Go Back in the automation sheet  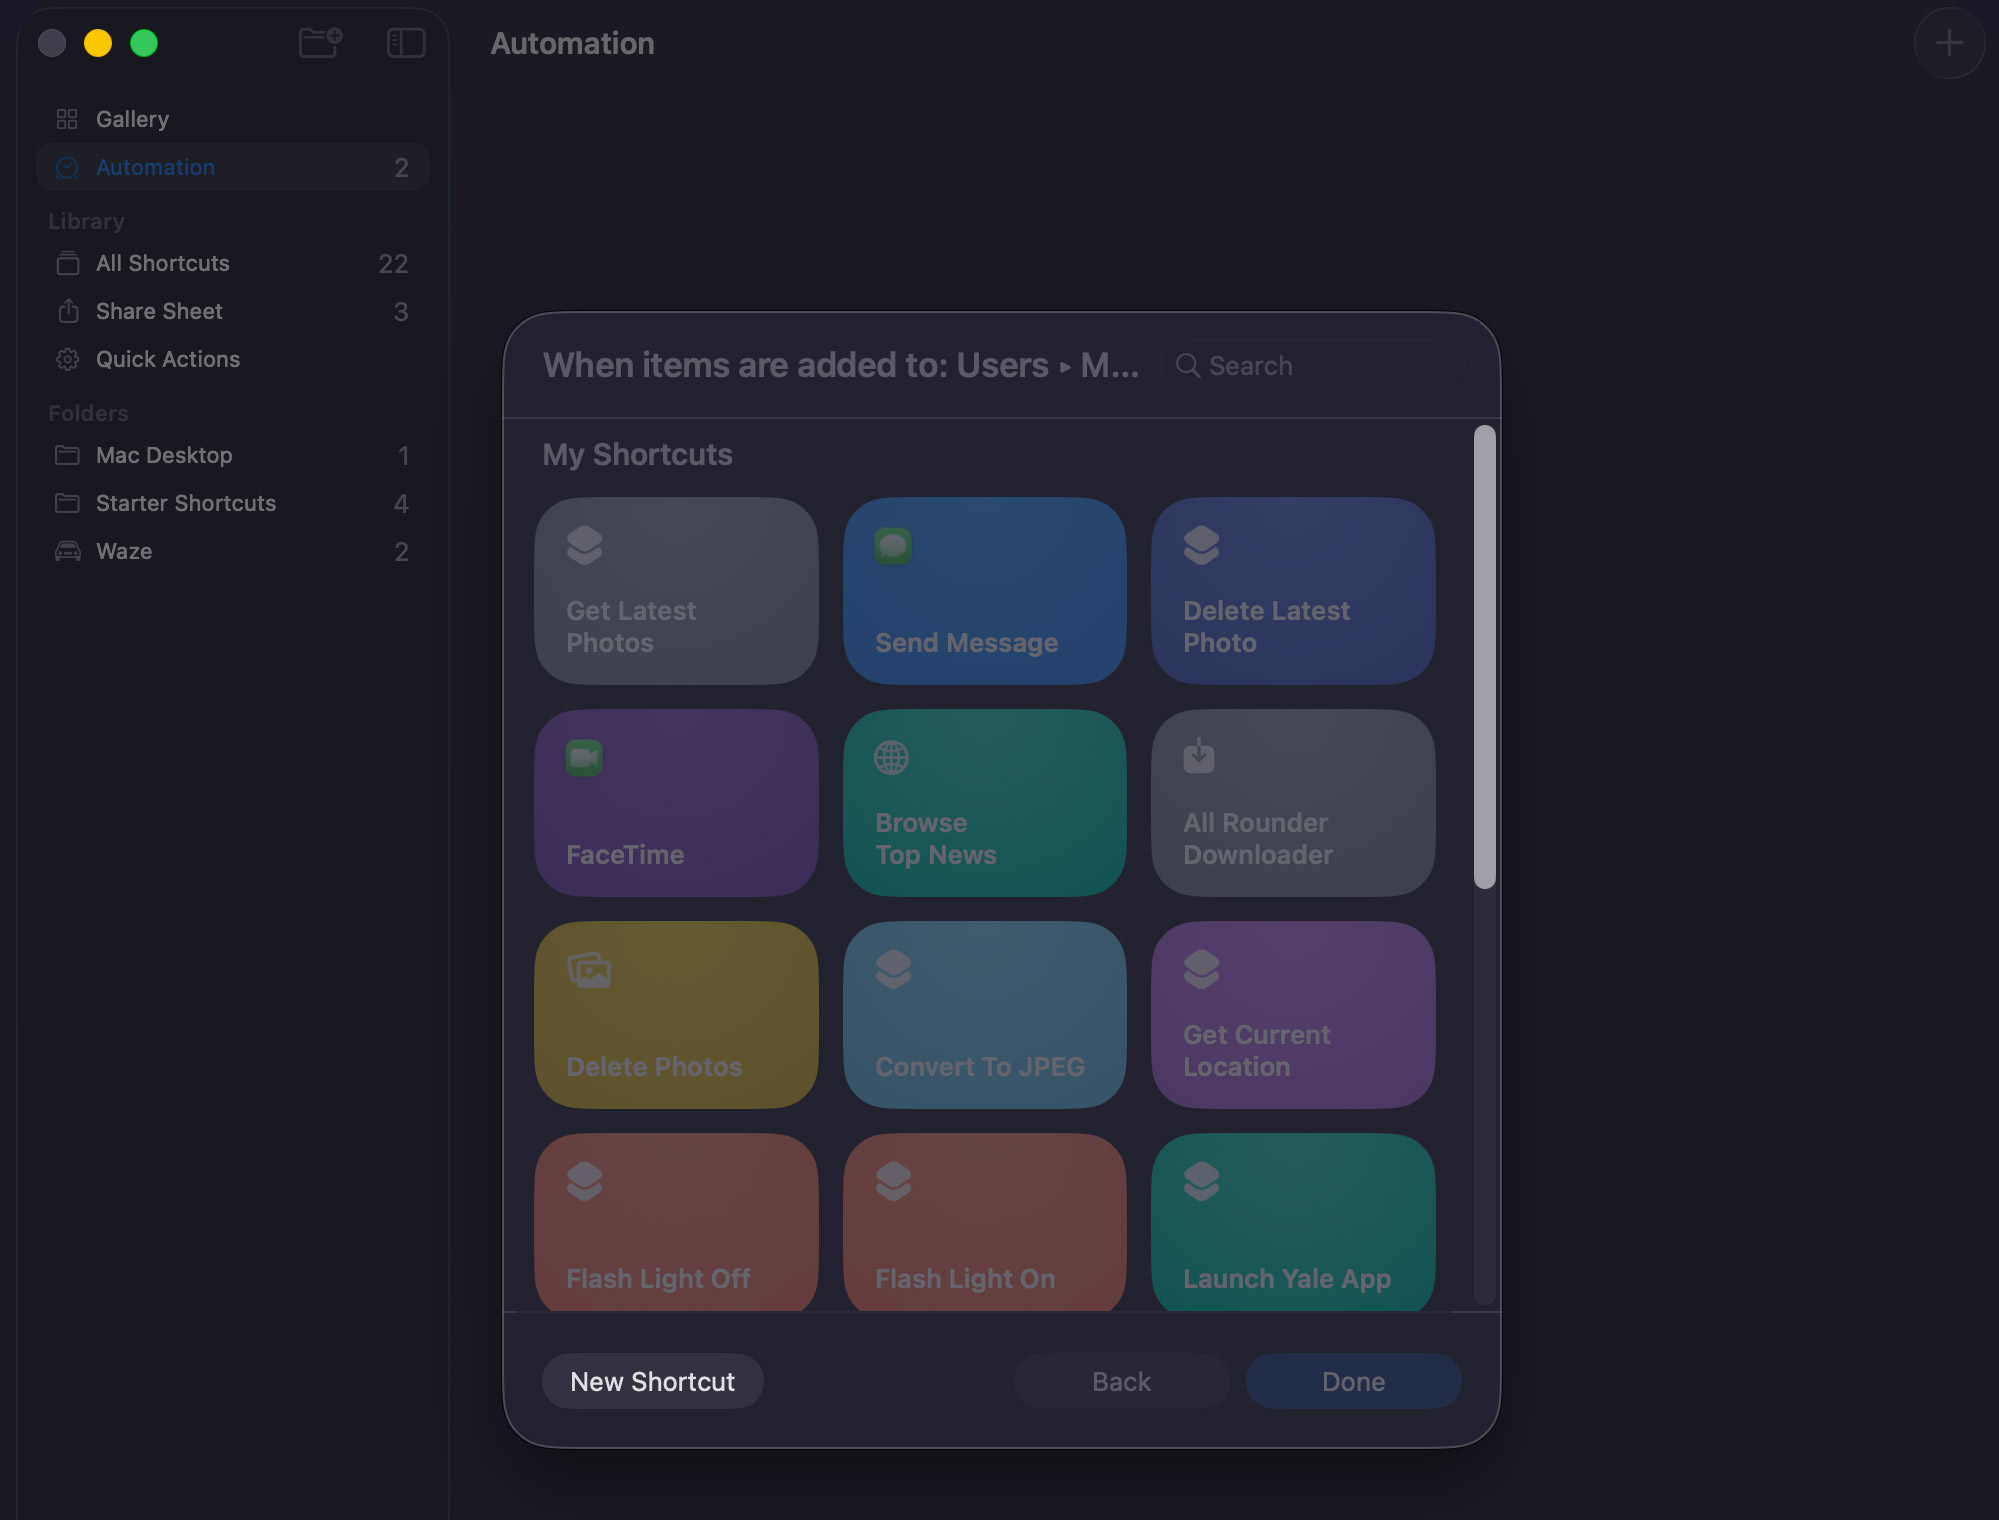[x=1120, y=1381]
